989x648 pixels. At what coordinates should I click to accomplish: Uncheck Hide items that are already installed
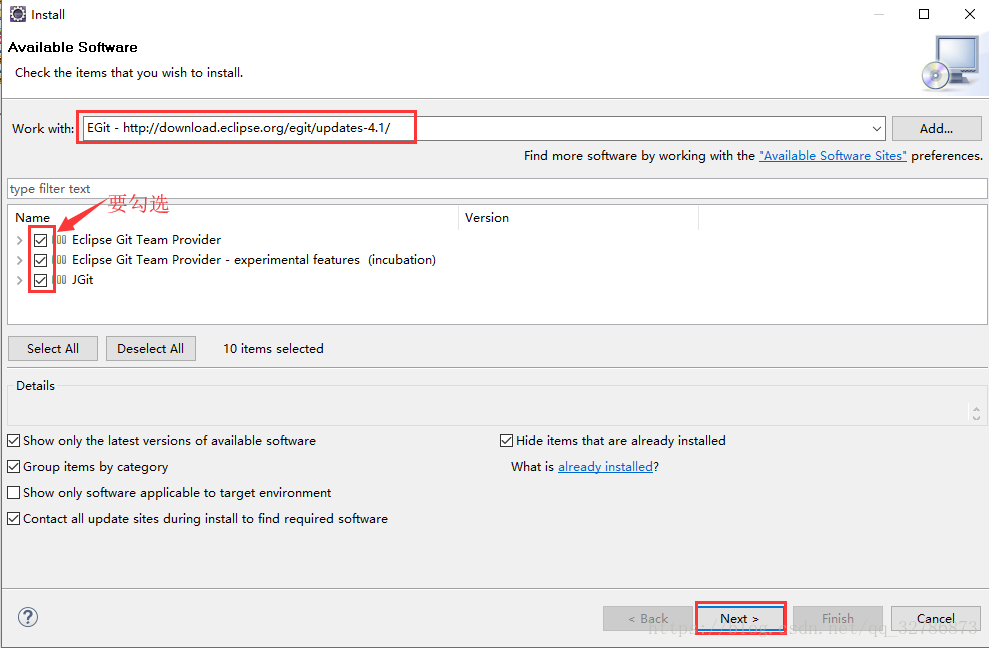(x=506, y=440)
